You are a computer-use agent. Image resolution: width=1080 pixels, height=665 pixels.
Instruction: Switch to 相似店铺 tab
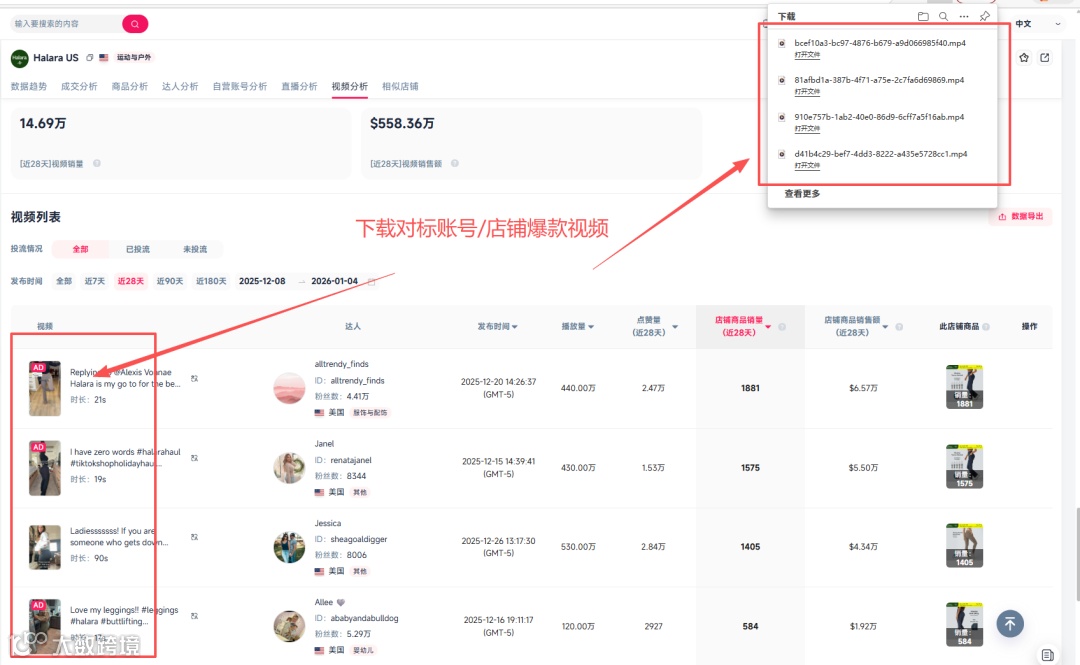(x=400, y=86)
